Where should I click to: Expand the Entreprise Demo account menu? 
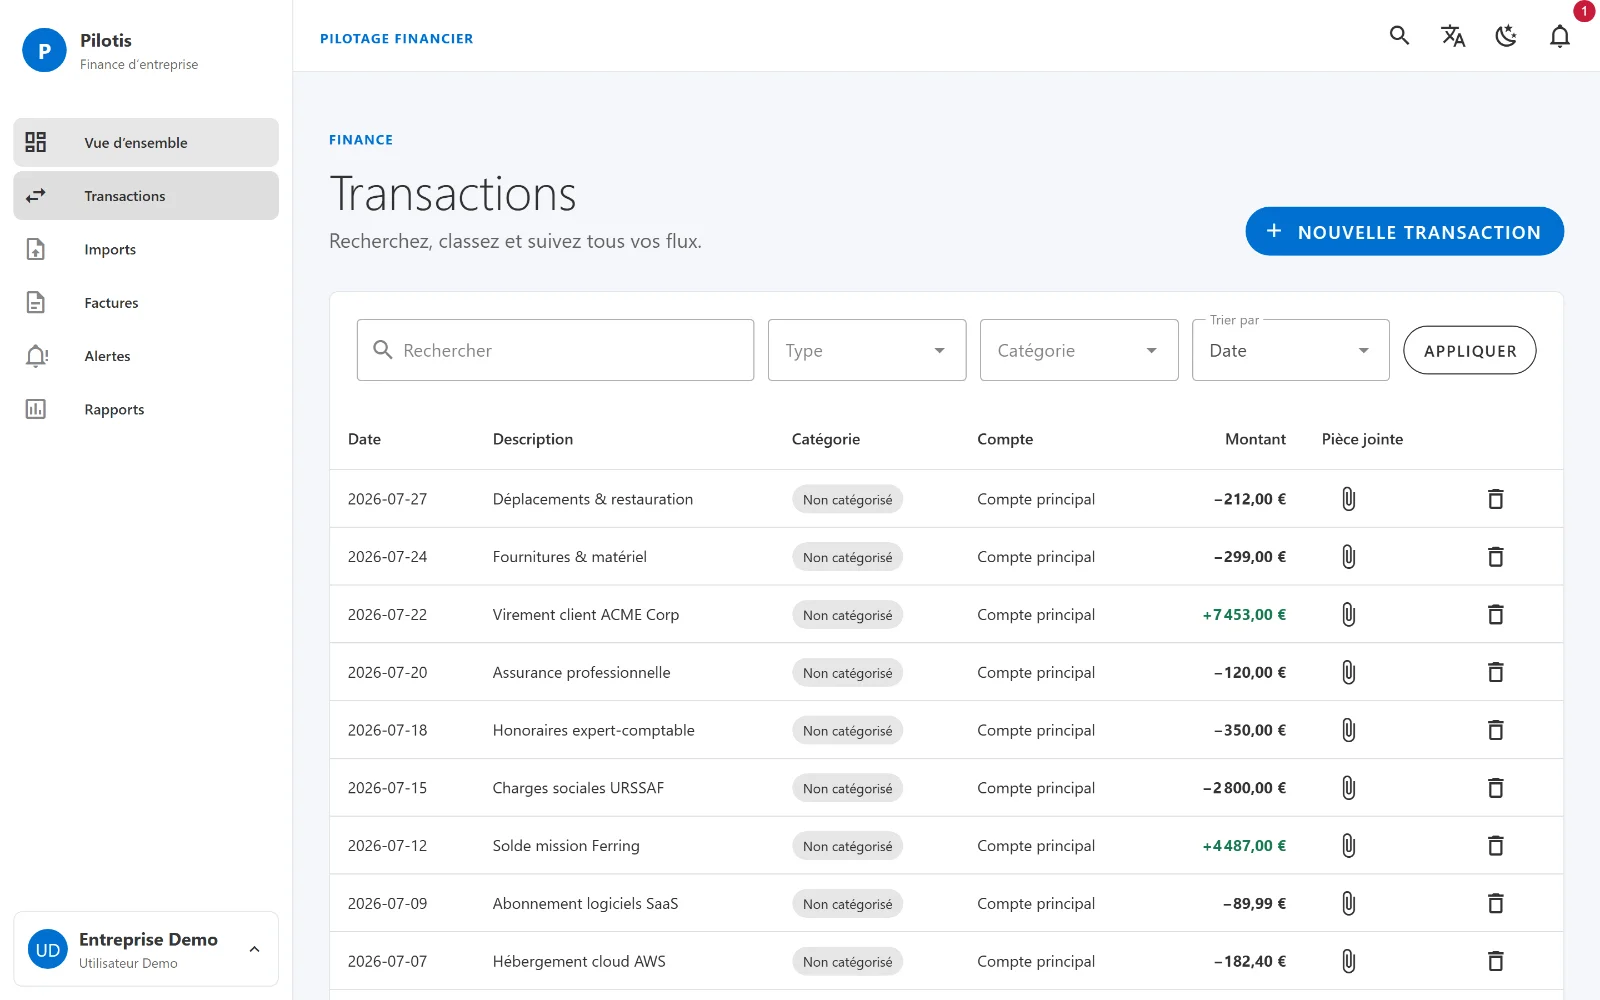[x=146, y=949]
